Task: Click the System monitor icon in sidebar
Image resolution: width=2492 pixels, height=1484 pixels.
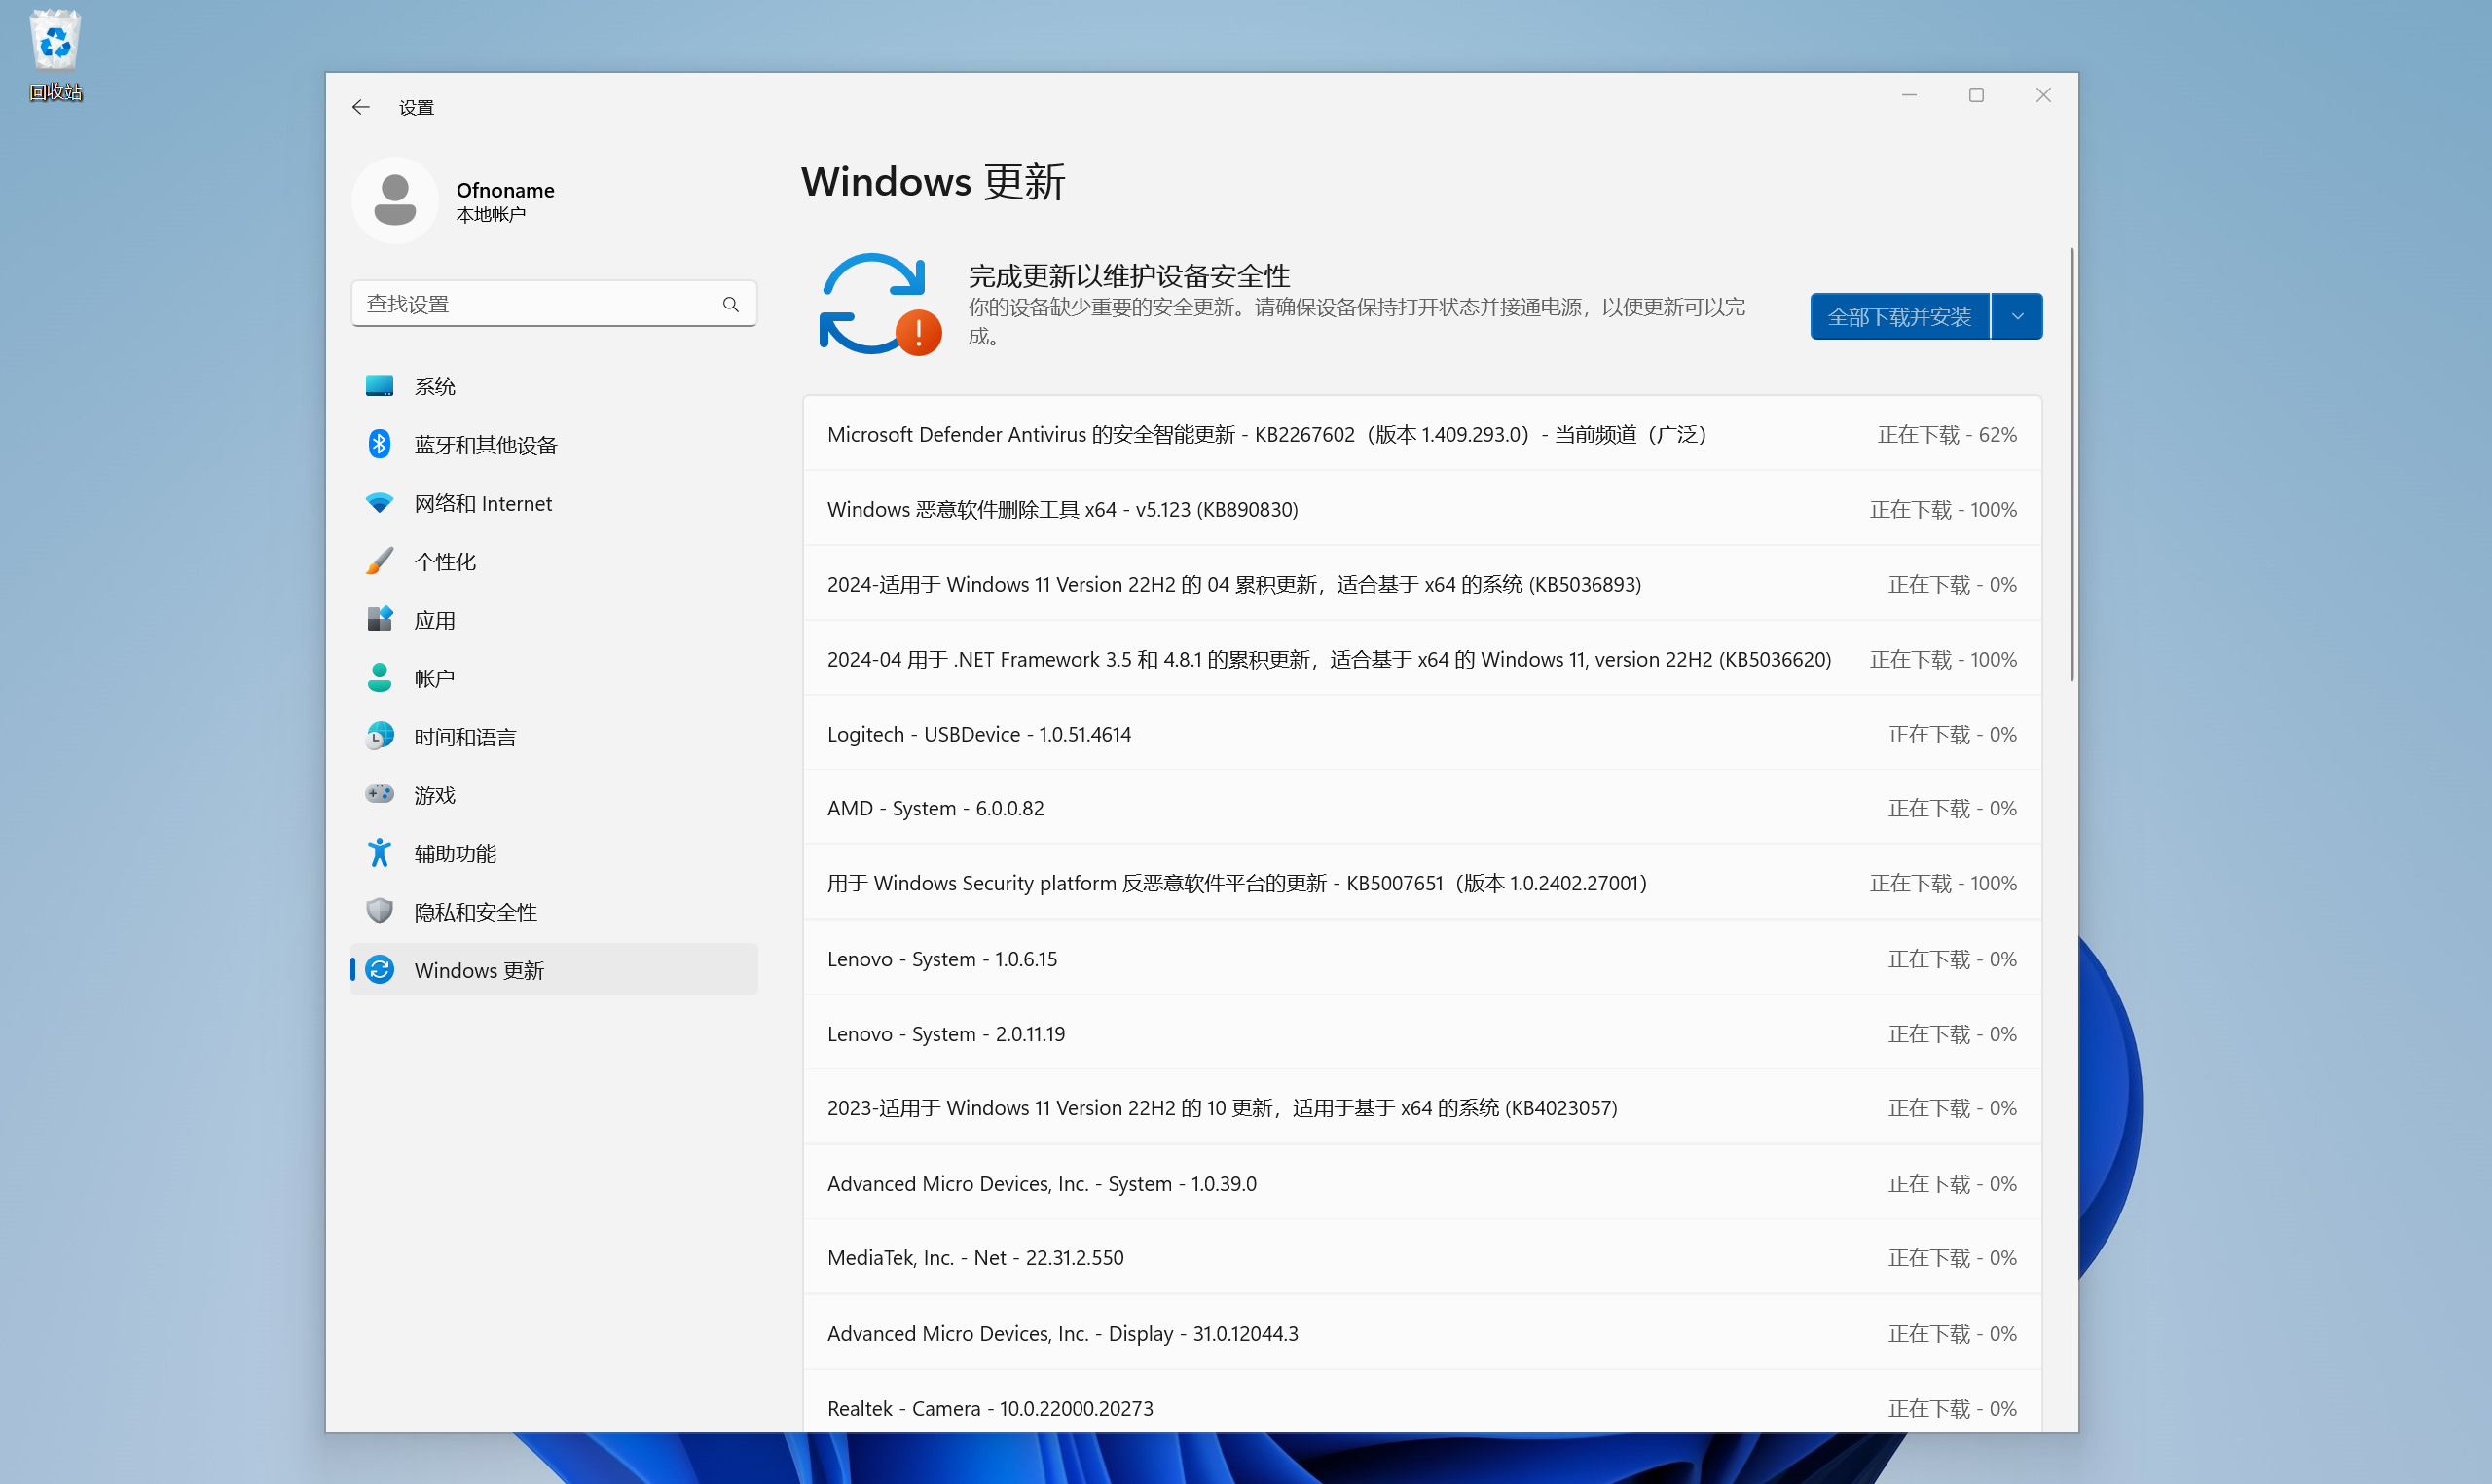Action: 379,386
